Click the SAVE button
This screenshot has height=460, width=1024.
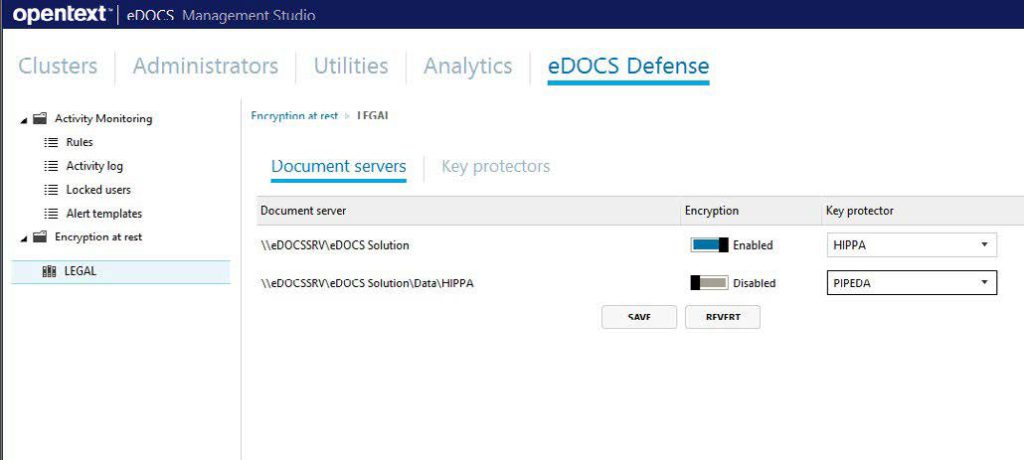(639, 317)
